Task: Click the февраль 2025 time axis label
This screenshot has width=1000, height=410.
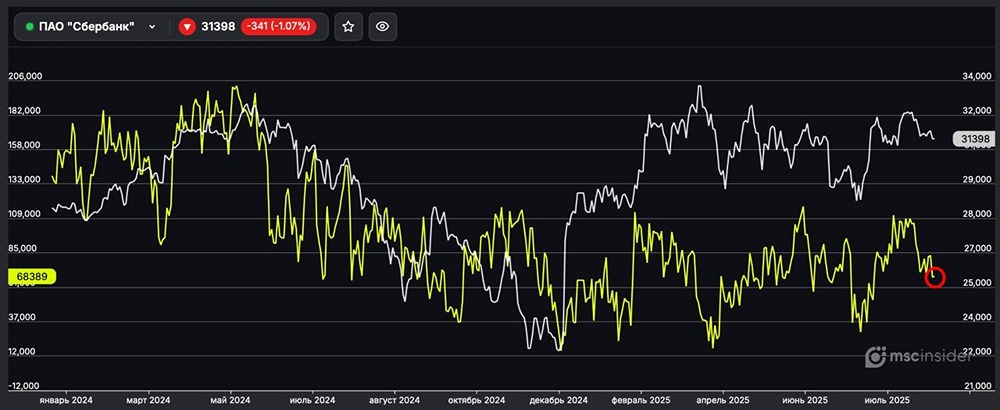Action: (x=641, y=400)
